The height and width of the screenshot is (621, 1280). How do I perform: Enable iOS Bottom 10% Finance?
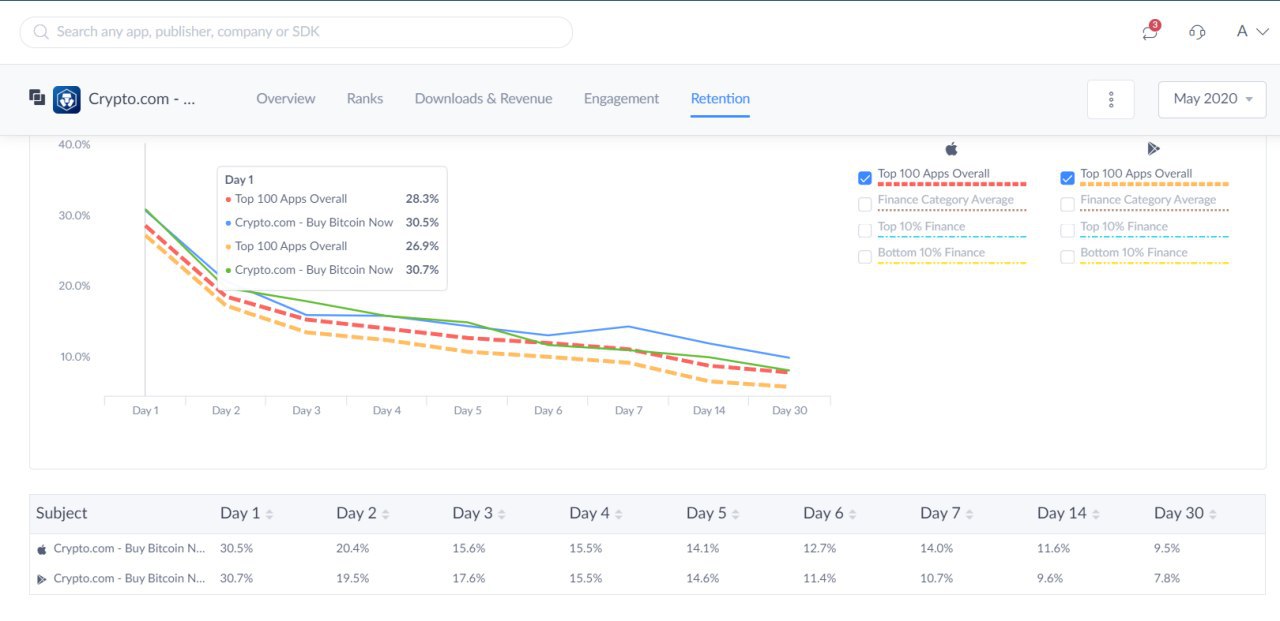pyautogui.click(x=865, y=257)
